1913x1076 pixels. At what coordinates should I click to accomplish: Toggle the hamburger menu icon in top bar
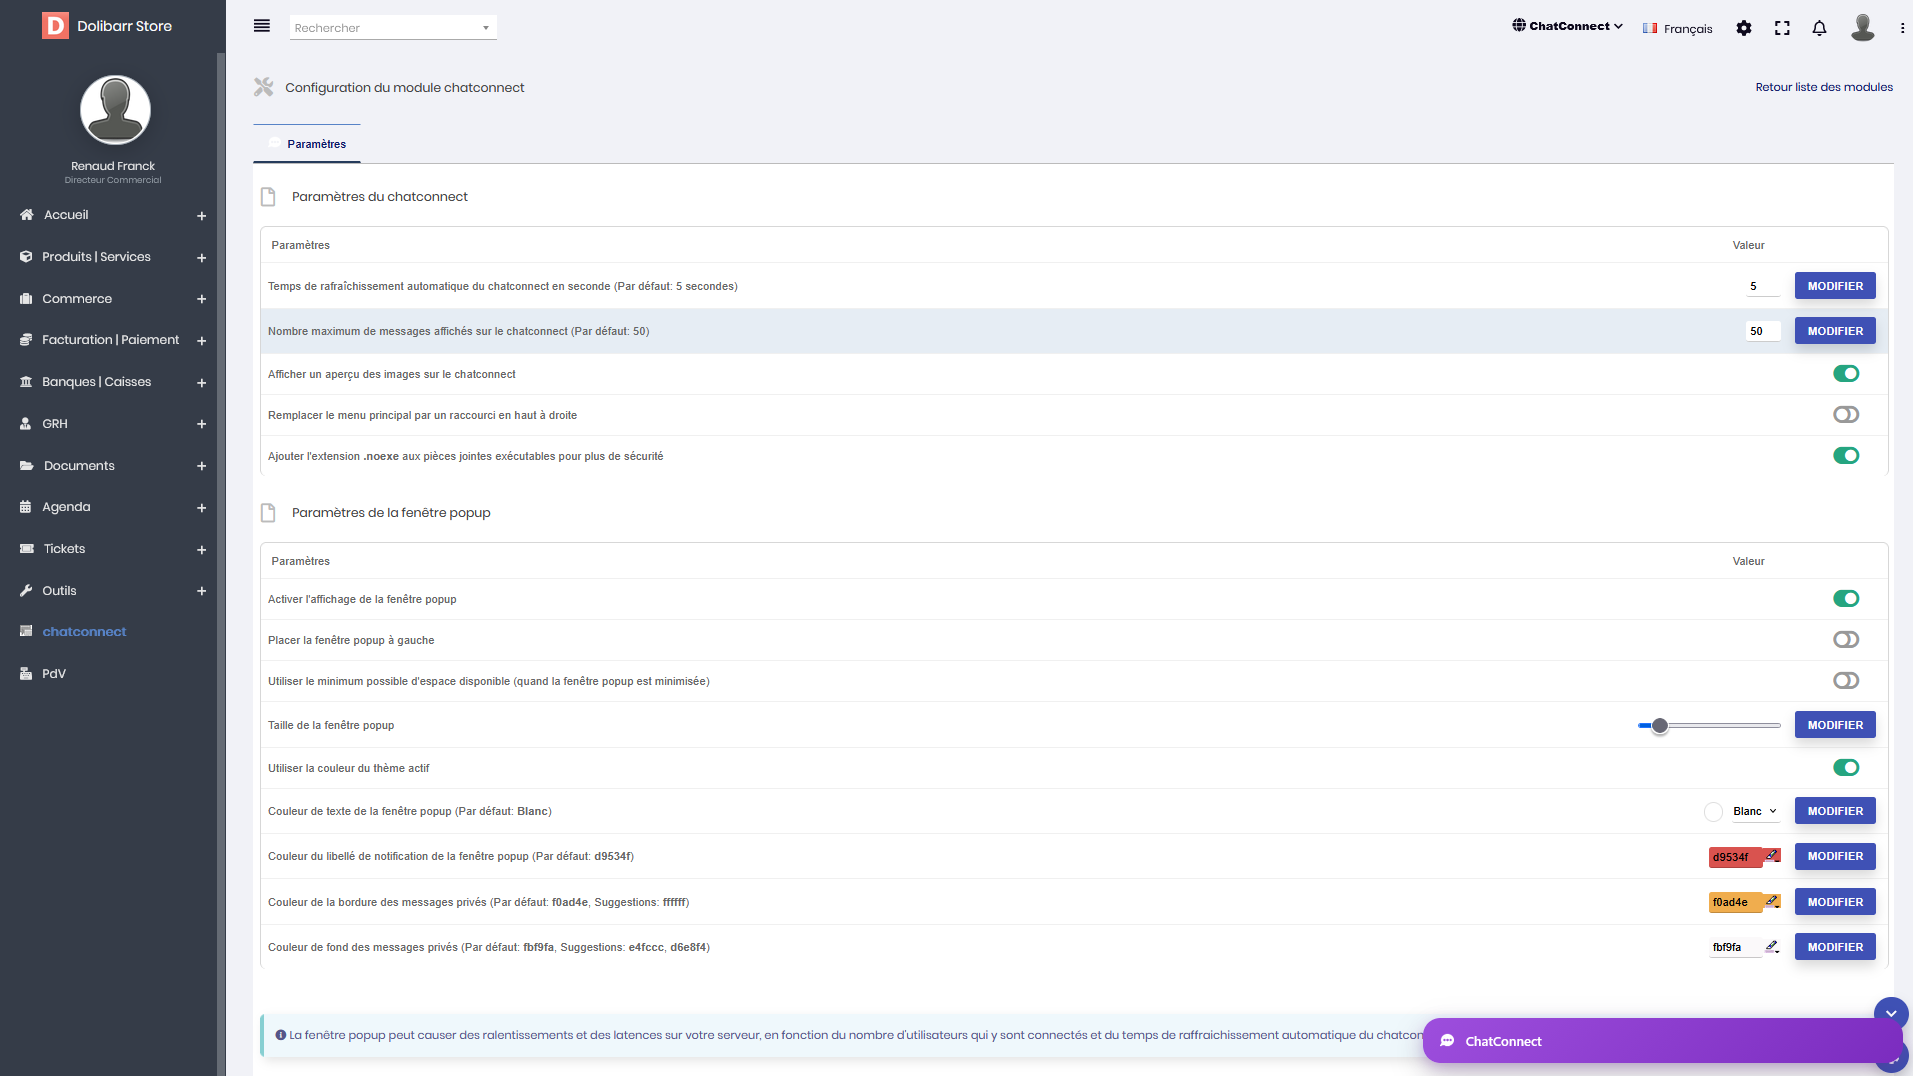[262, 26]
